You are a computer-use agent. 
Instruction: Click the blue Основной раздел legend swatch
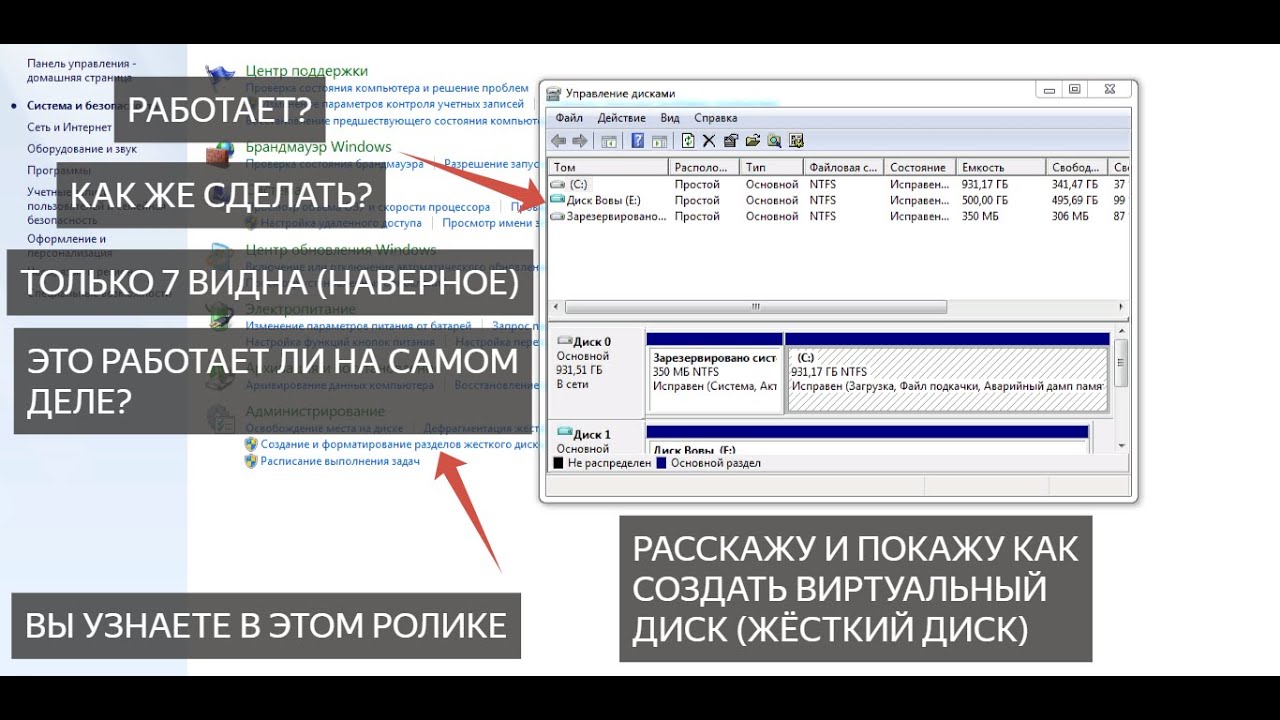pyautogui.click(x=661, y=463)
